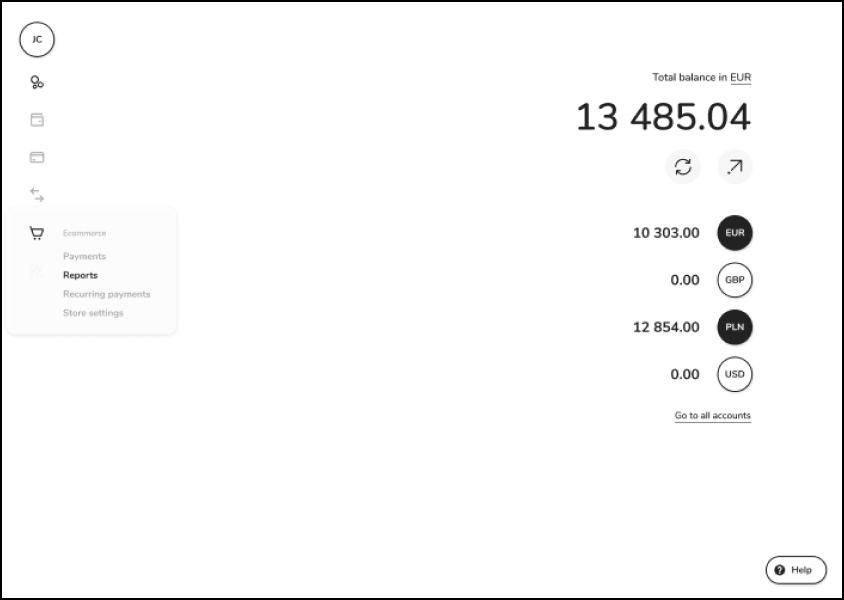Click the Help button
Screen dimensions: 844x600
pyautogui.click(x=796, y=570)
